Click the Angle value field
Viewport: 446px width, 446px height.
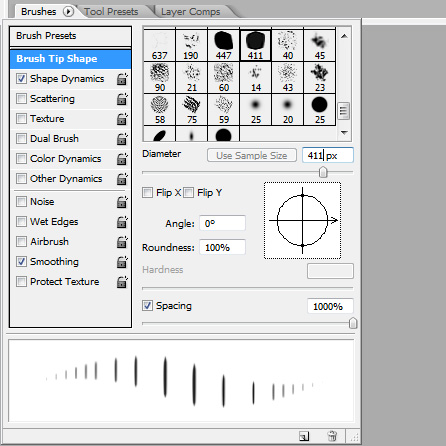tap(222, 223)
